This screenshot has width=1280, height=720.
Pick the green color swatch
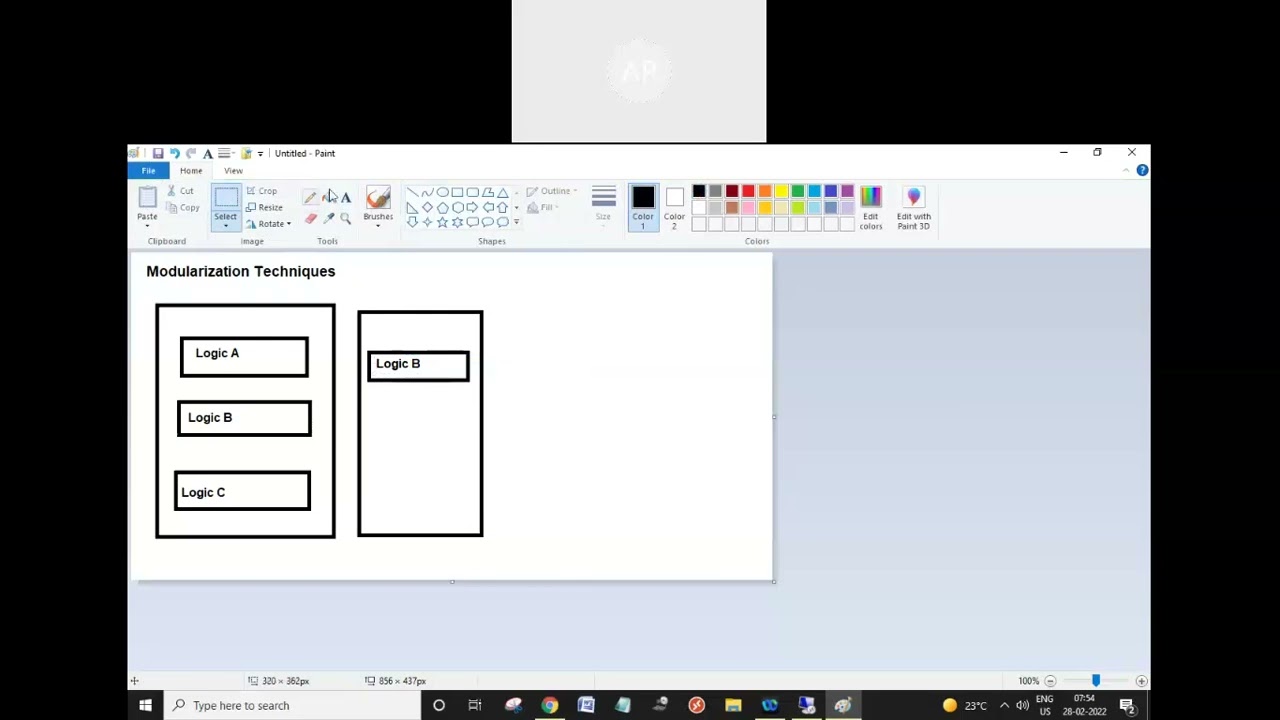pyautogui.click(x=798, y=191)
